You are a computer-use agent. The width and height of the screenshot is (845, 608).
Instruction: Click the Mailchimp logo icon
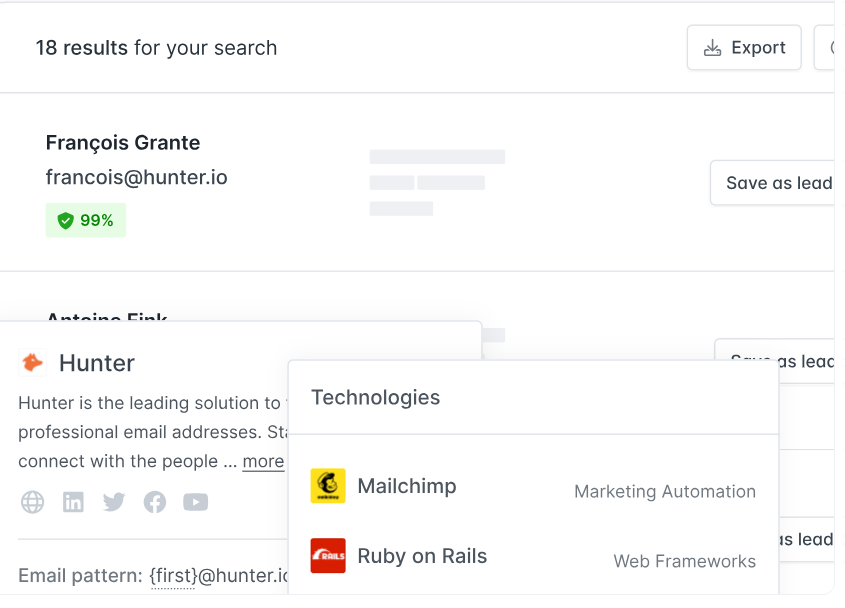pyautogui.click(x=328, y=486)
